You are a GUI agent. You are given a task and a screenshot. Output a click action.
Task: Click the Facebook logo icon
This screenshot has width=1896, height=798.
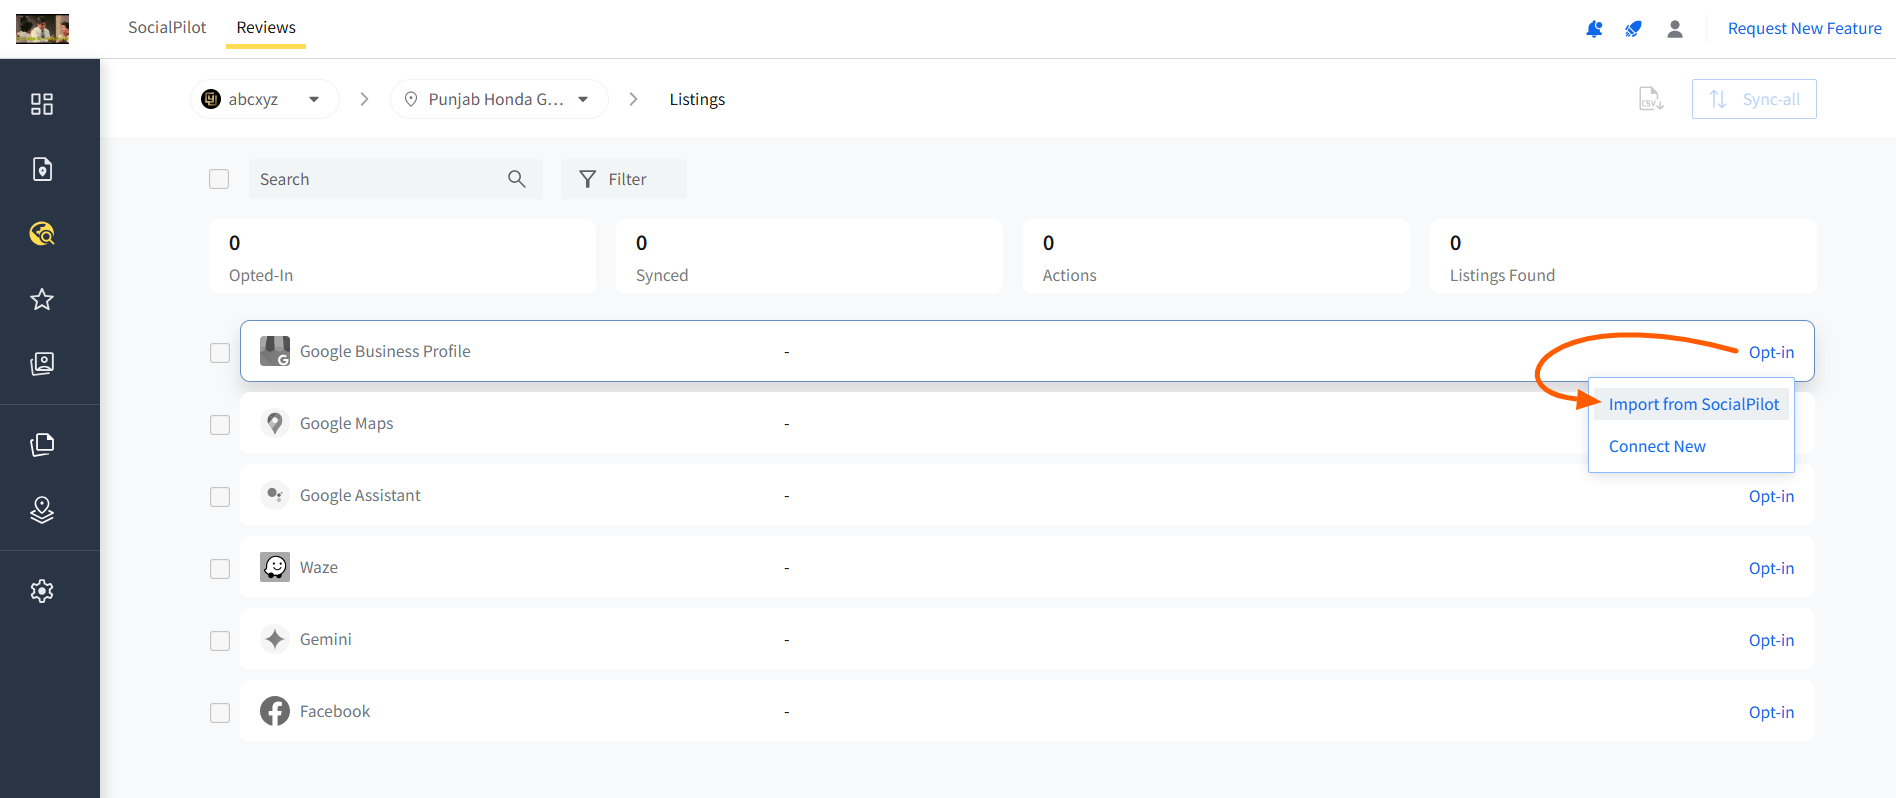coord(275,711)
